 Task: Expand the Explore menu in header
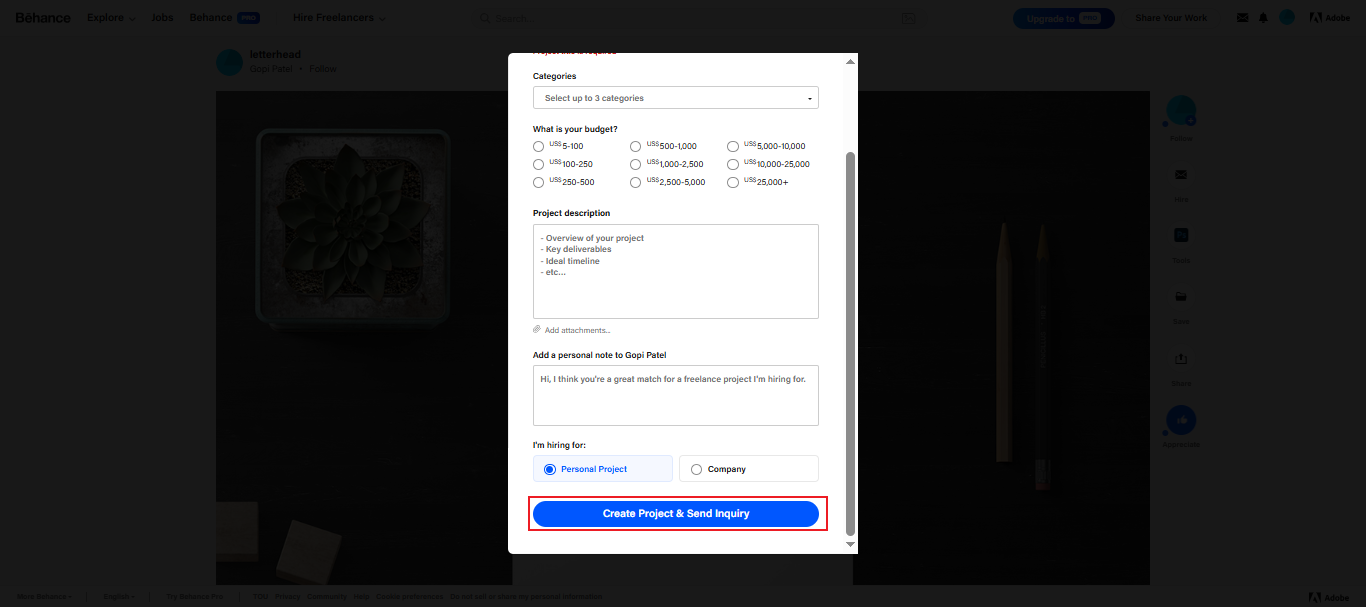click(x=111, y=18)
